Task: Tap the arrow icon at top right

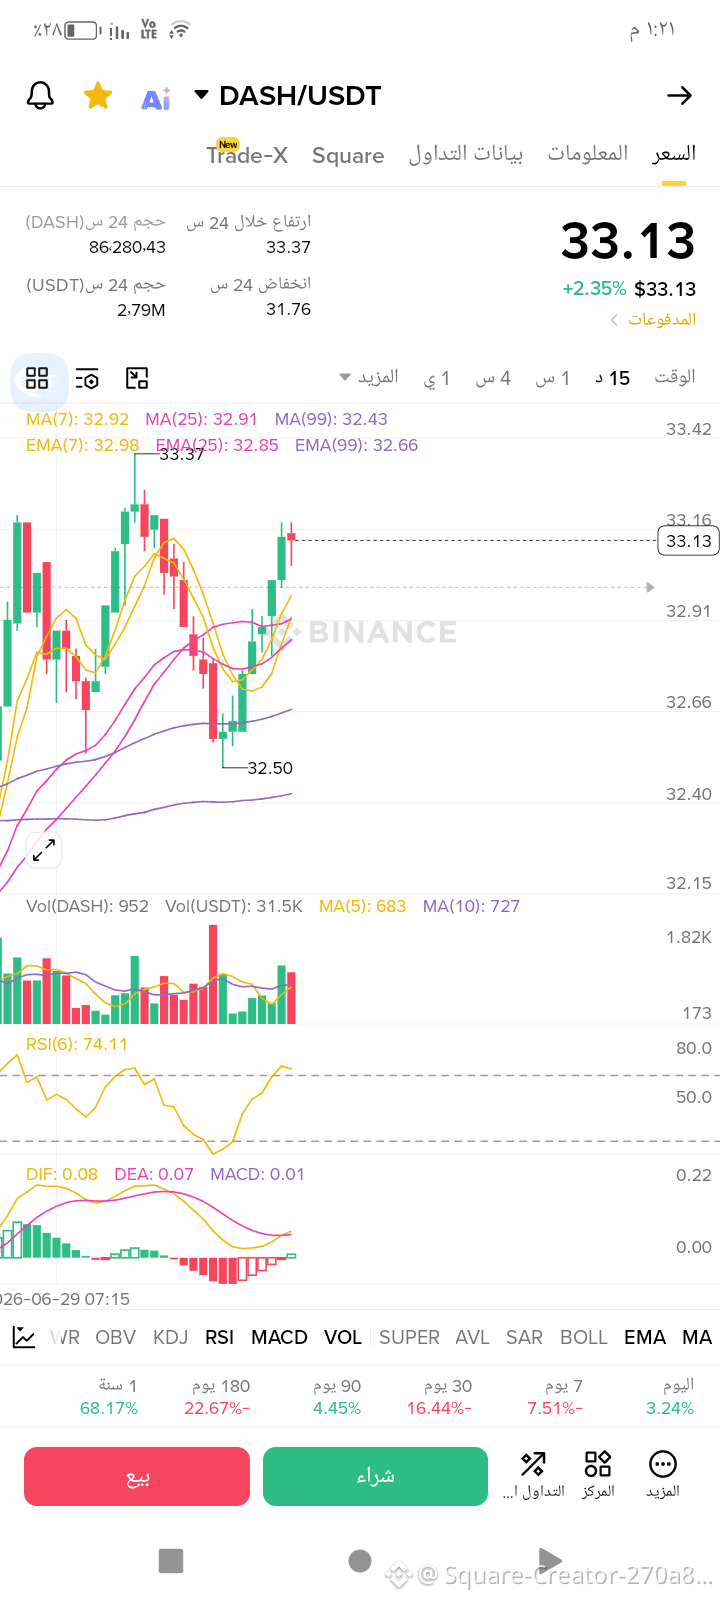Action: [679, 96]
